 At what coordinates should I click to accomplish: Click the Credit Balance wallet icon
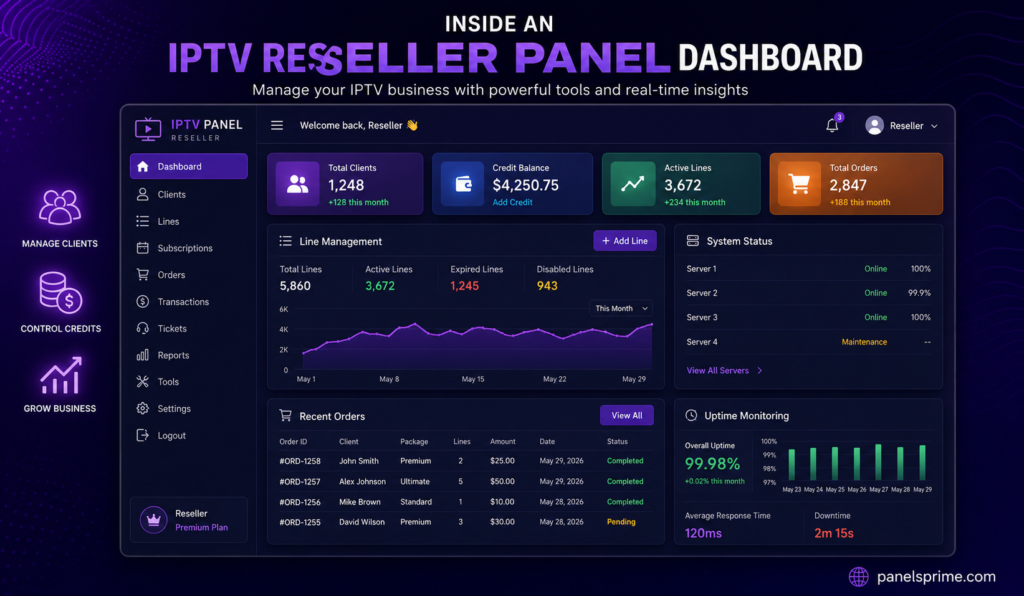coord(463,184)
